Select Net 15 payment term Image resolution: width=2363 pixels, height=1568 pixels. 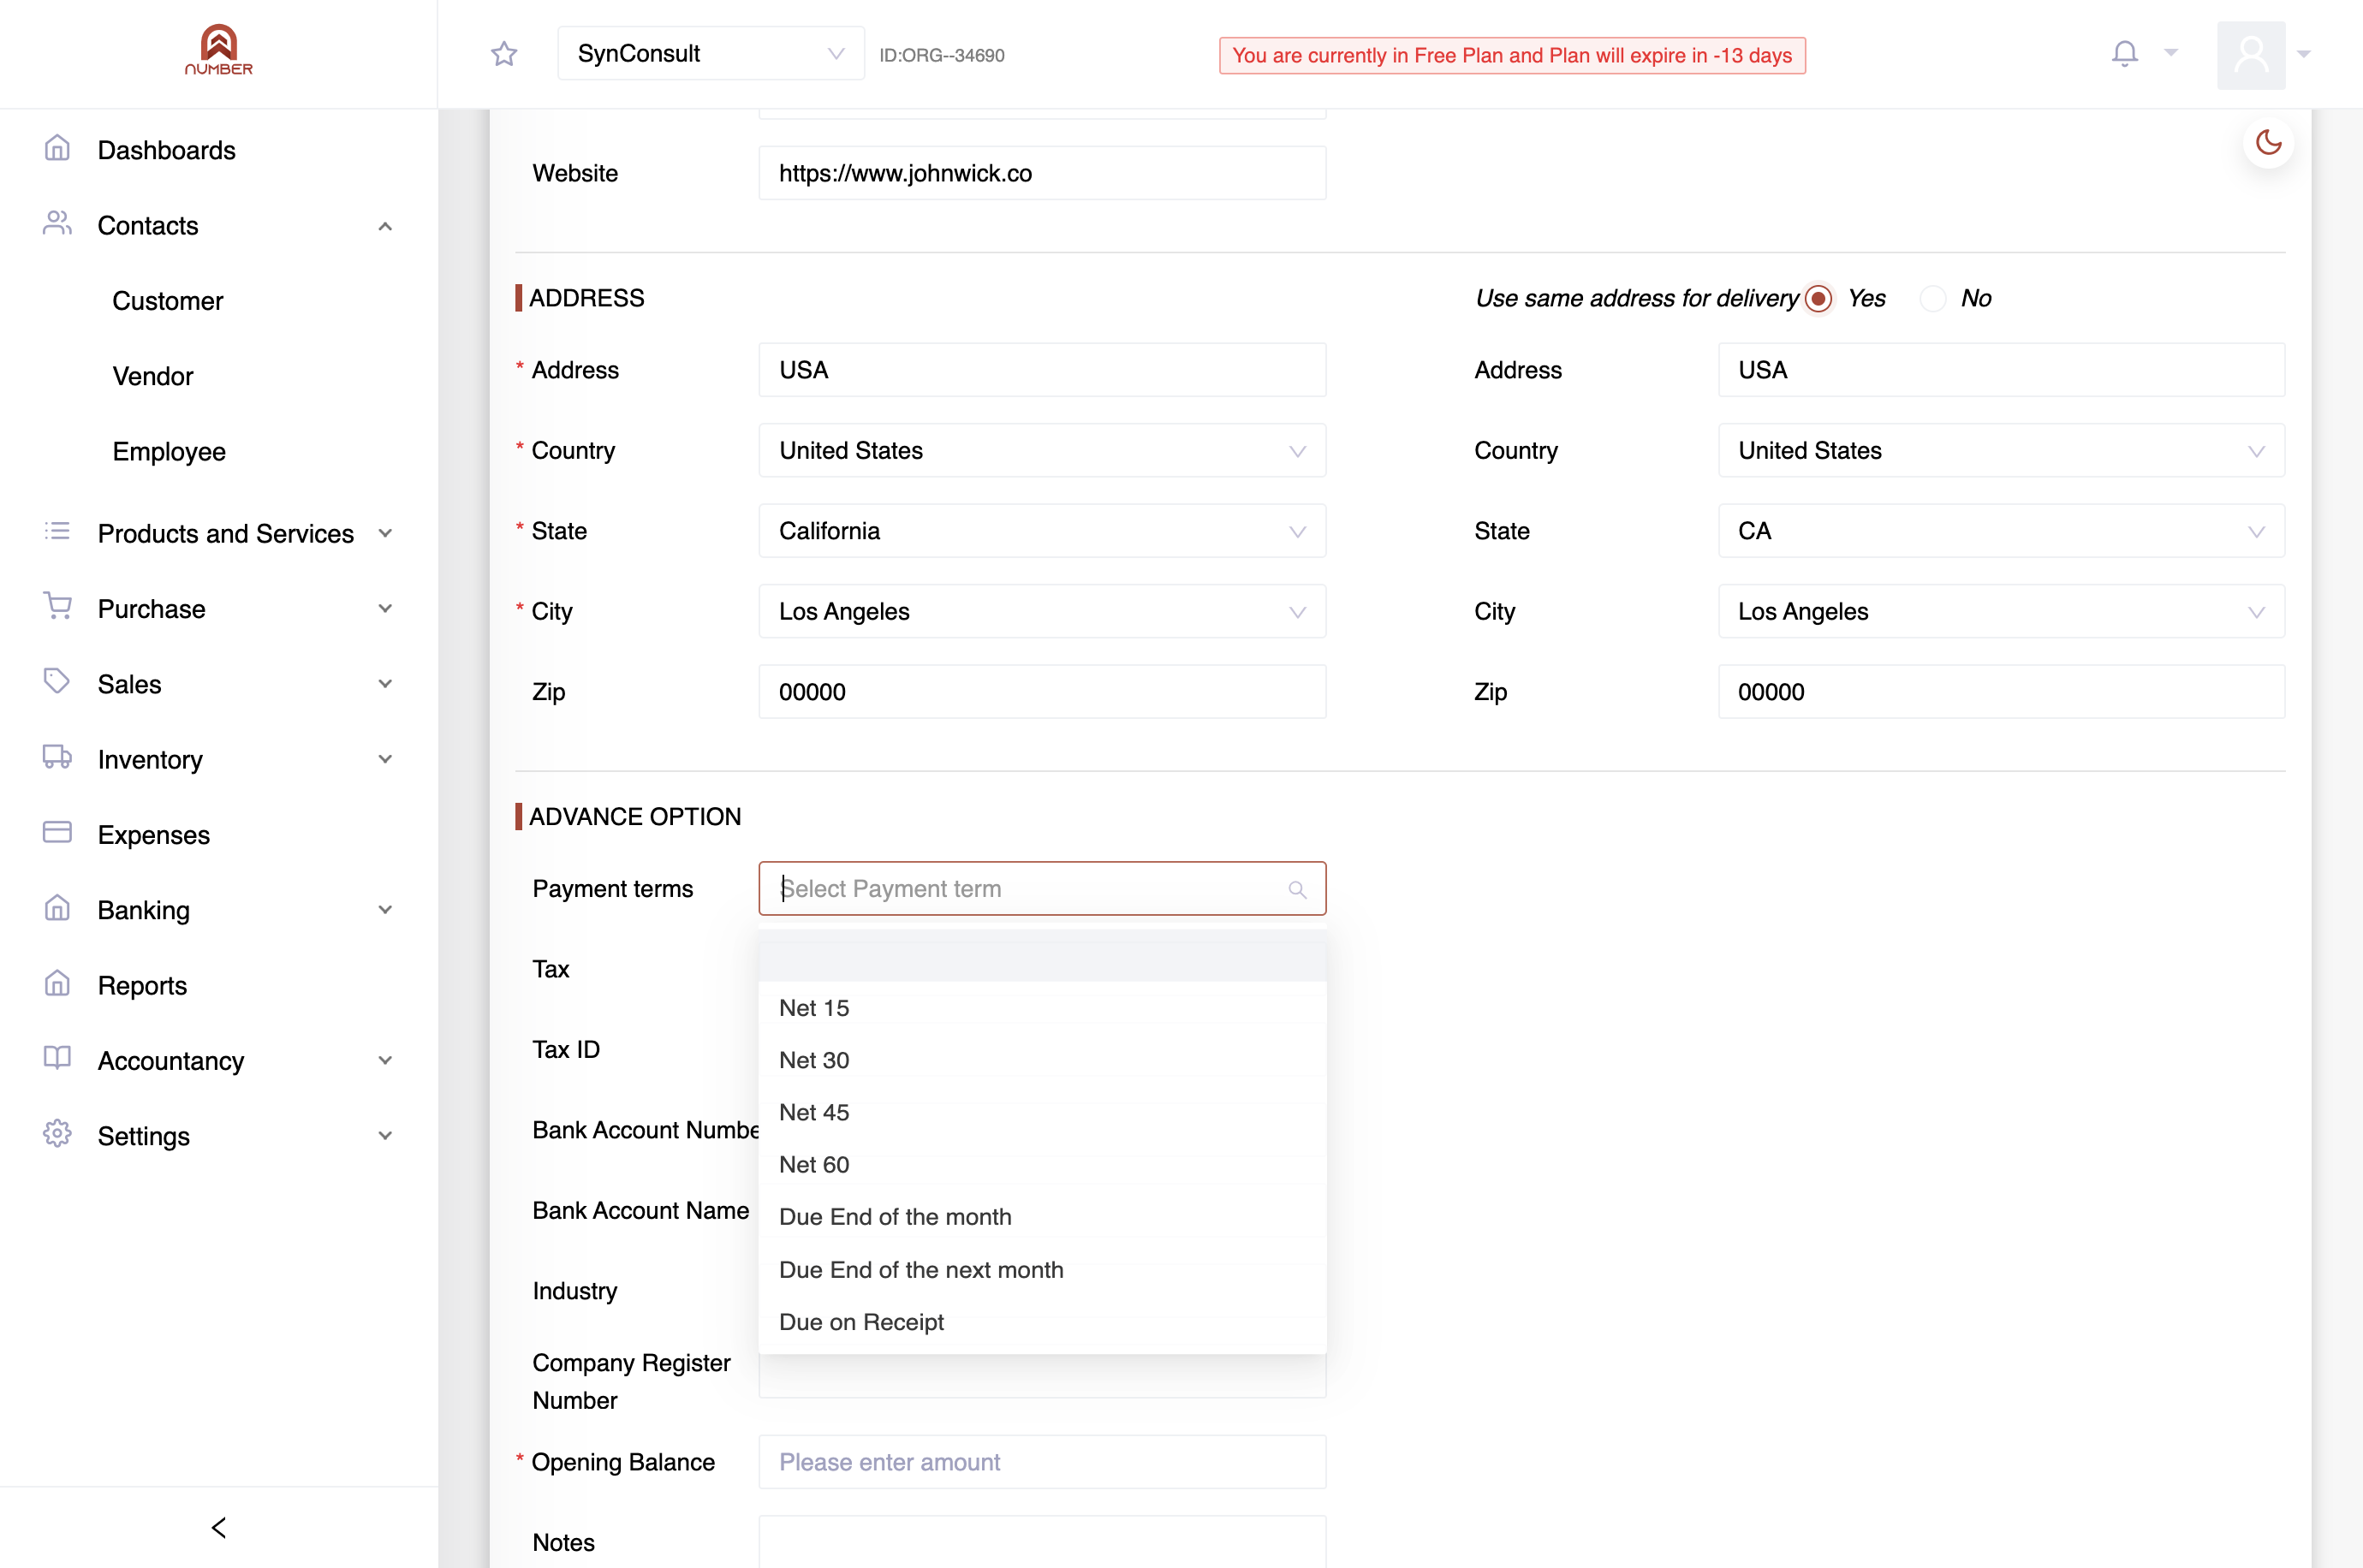(x=1042, y=1008)
